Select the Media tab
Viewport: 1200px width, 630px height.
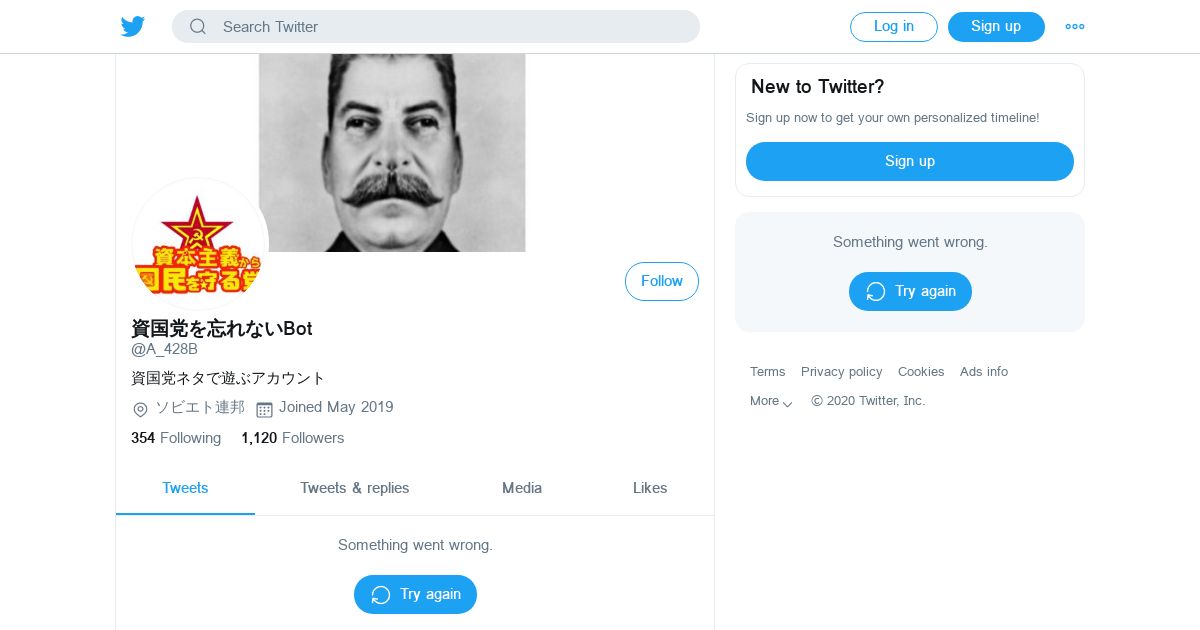pos(521,488)
